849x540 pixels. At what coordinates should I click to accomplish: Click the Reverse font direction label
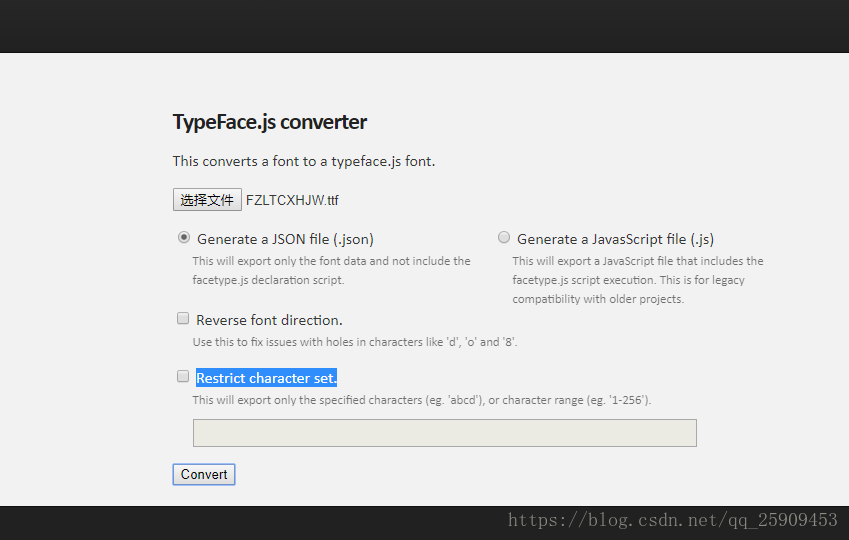[x=269, y=320]
